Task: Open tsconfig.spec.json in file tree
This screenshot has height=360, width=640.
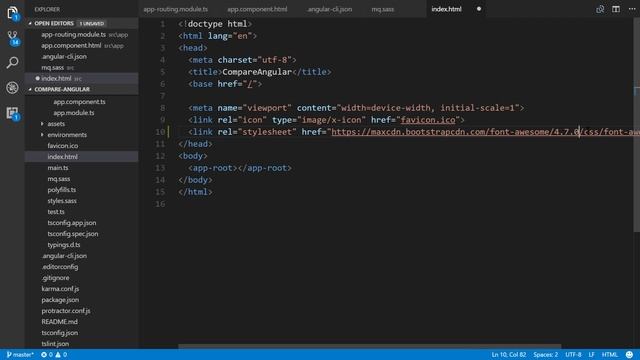Action: pos(73,234)
